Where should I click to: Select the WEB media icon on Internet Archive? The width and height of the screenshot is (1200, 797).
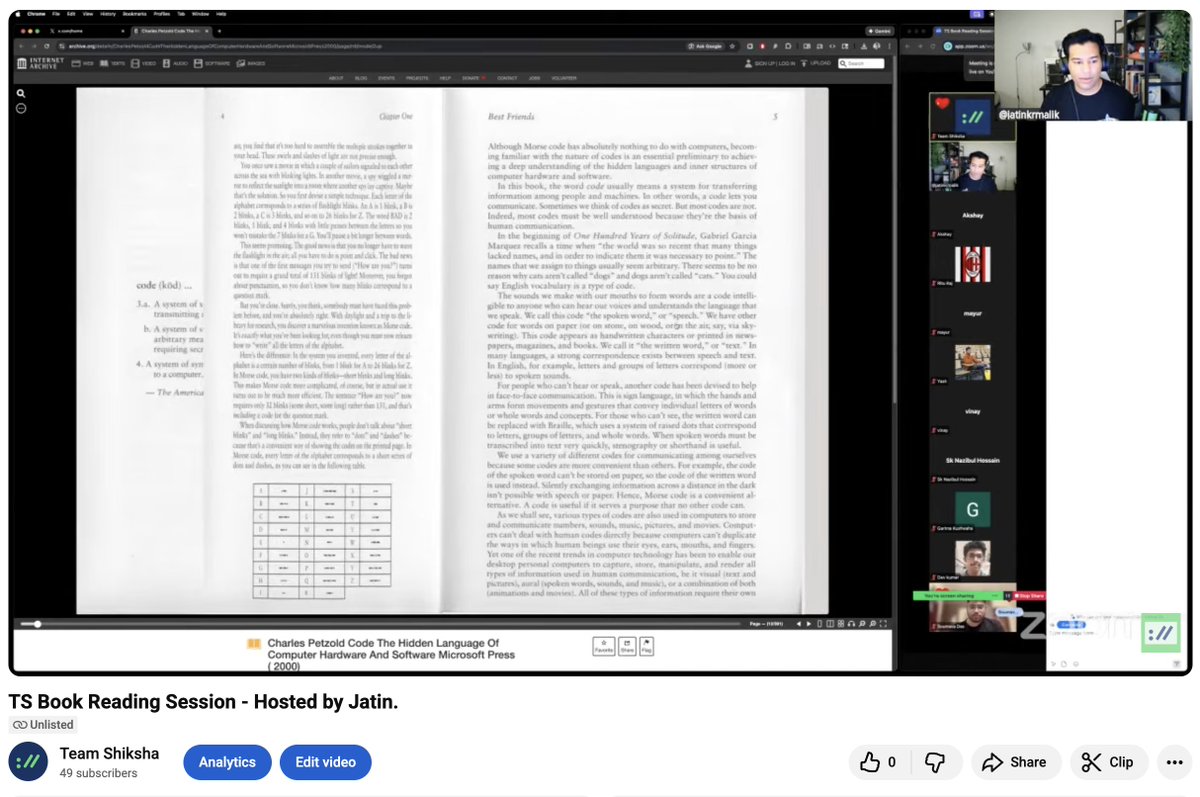pyautogui.click(x=83, y=63)
